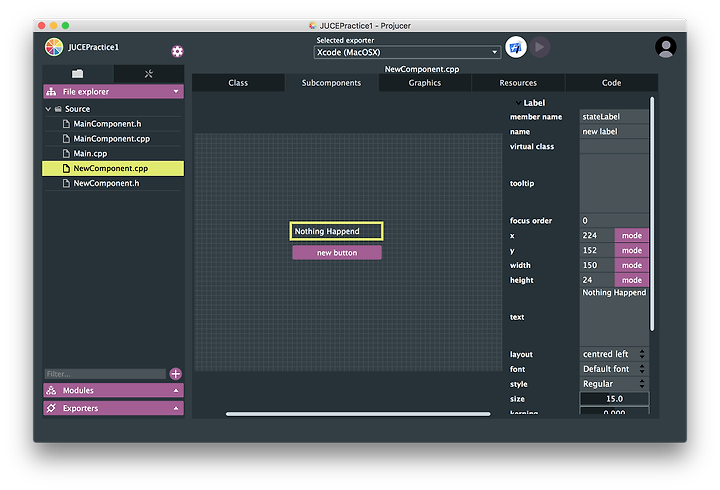Click the file Filter input field
Screen dimensions: 720x490
click(105, 374)
